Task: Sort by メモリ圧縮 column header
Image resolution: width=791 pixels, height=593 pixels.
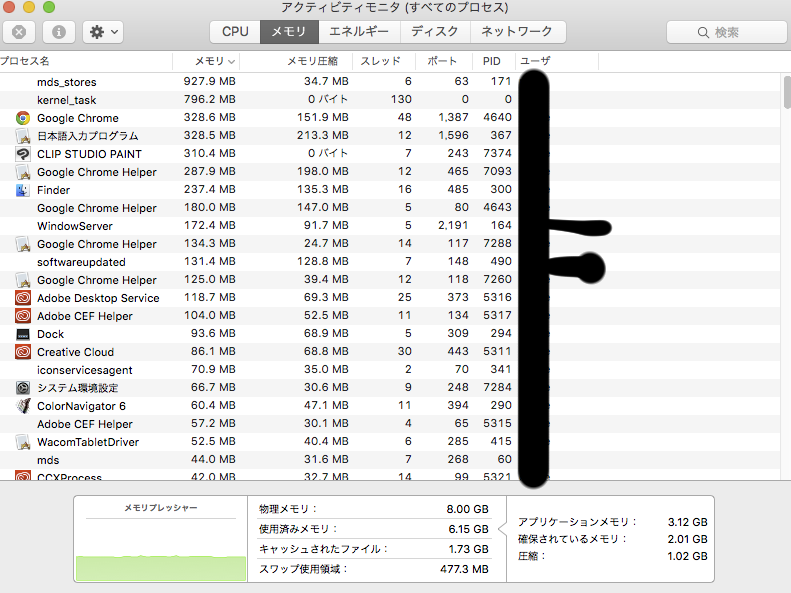Action: coord(296,61)
